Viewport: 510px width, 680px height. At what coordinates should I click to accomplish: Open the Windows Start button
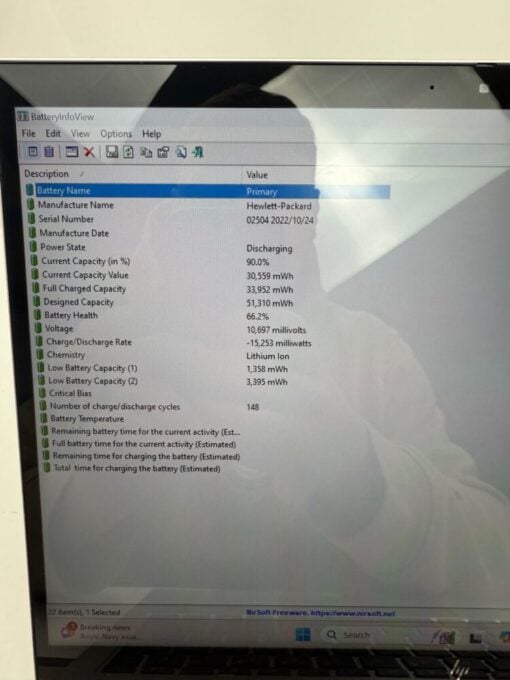[303, 634]
